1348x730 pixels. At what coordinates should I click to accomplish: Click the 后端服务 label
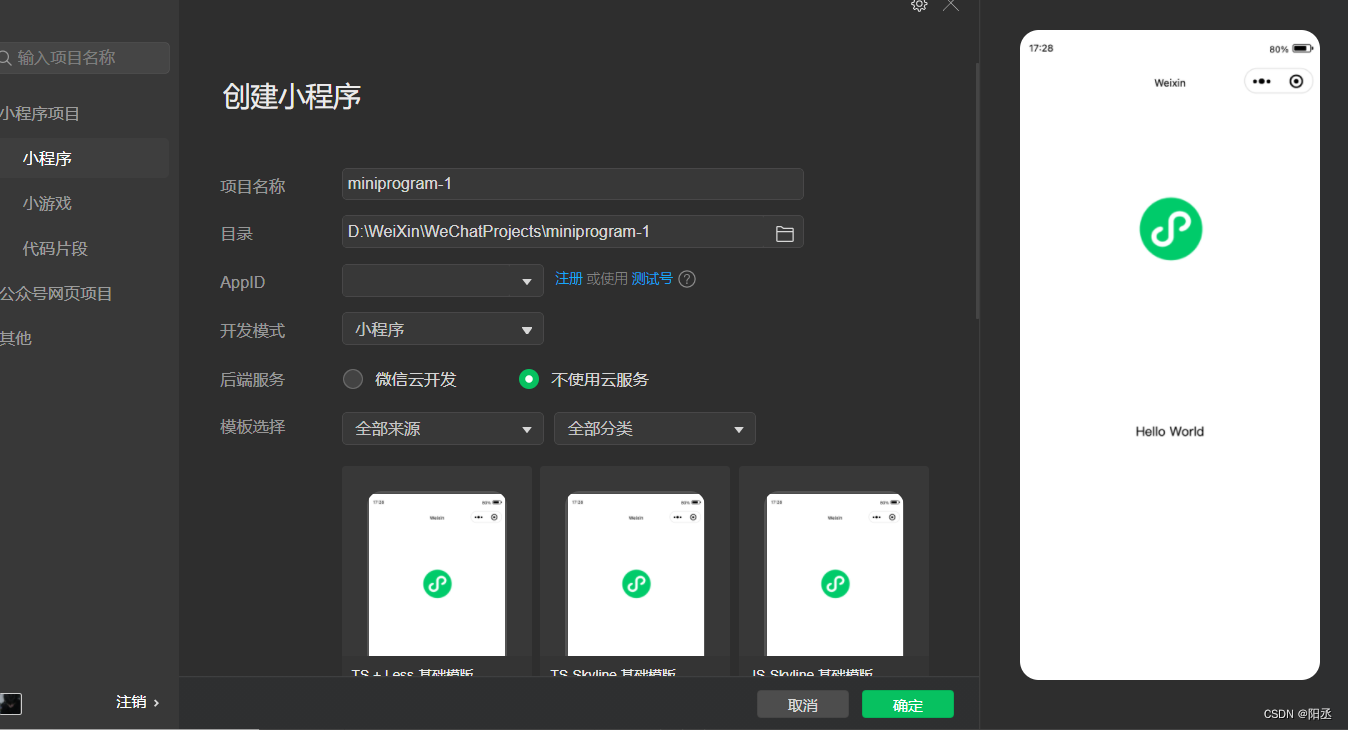pos(252,380)
